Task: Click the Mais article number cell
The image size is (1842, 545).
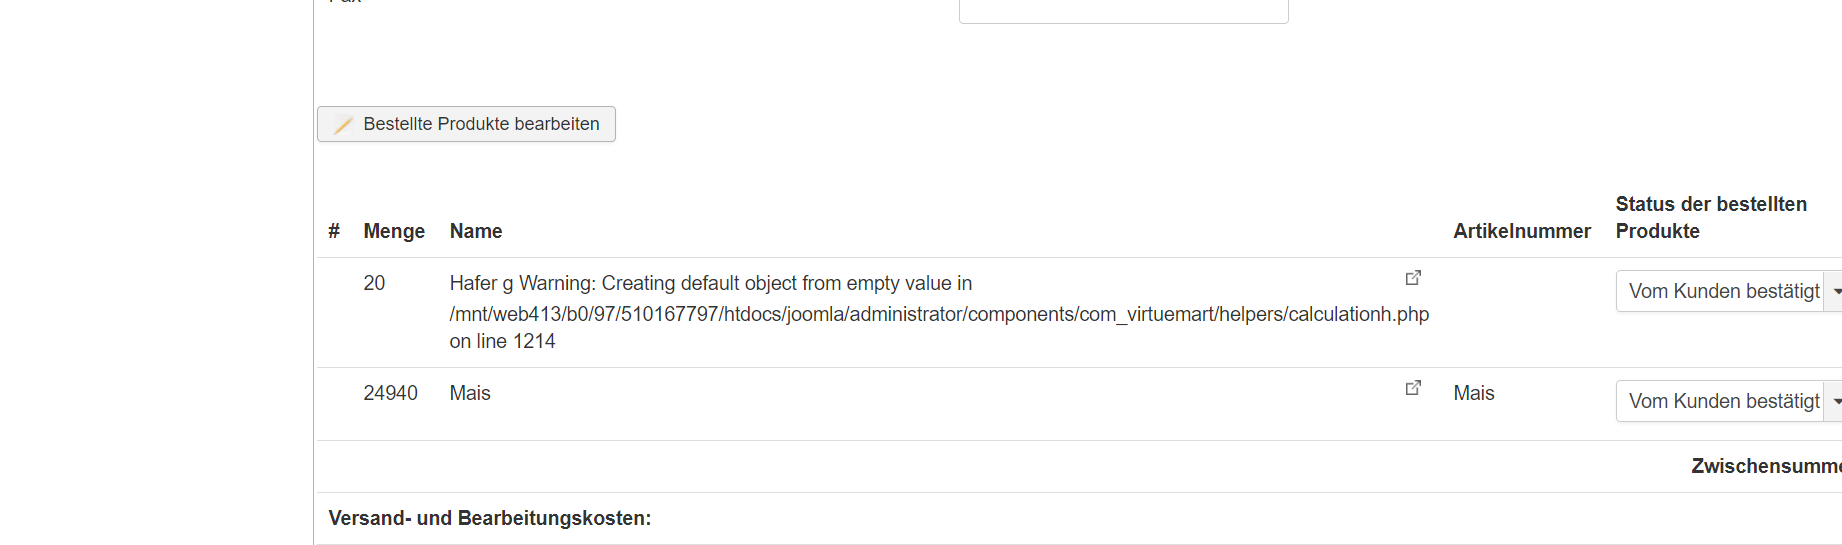Action: click(x=1473, y=393)
